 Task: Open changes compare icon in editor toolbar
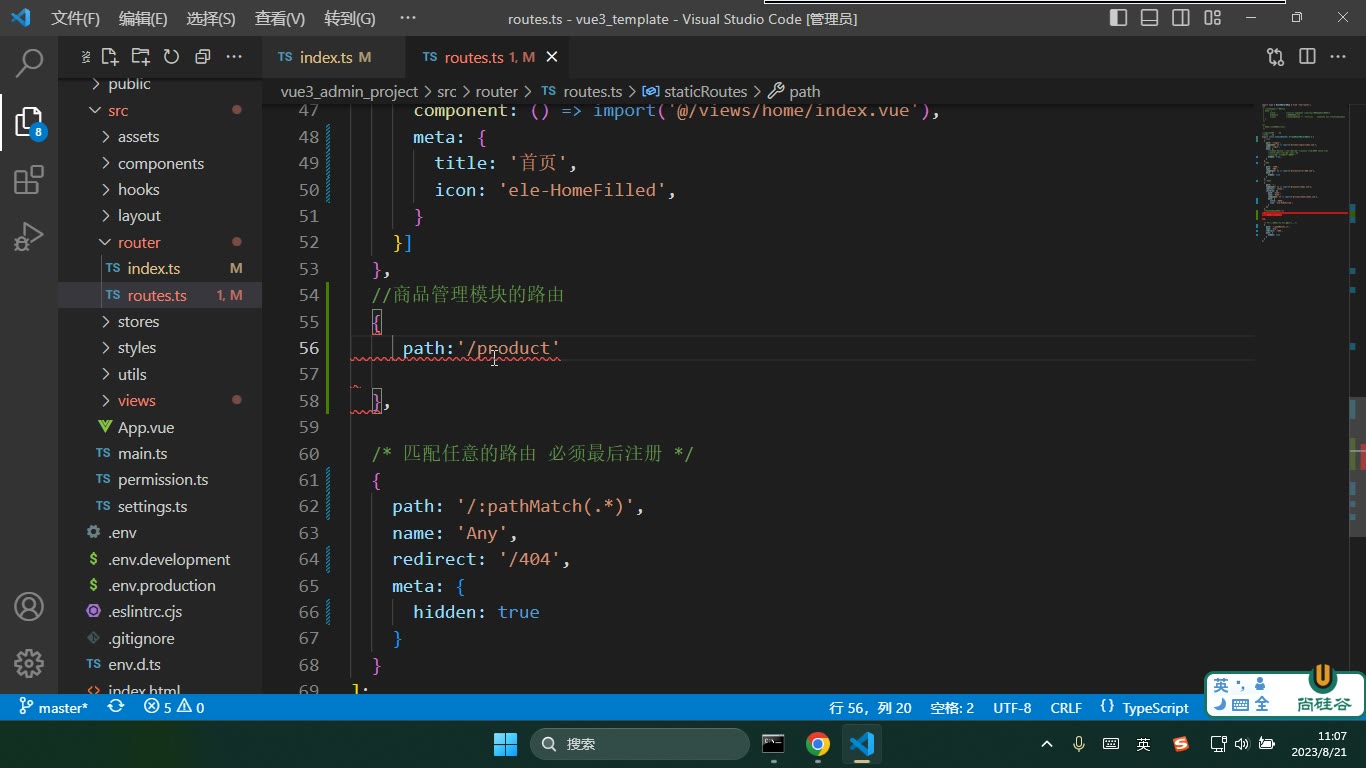(1275, 57)
